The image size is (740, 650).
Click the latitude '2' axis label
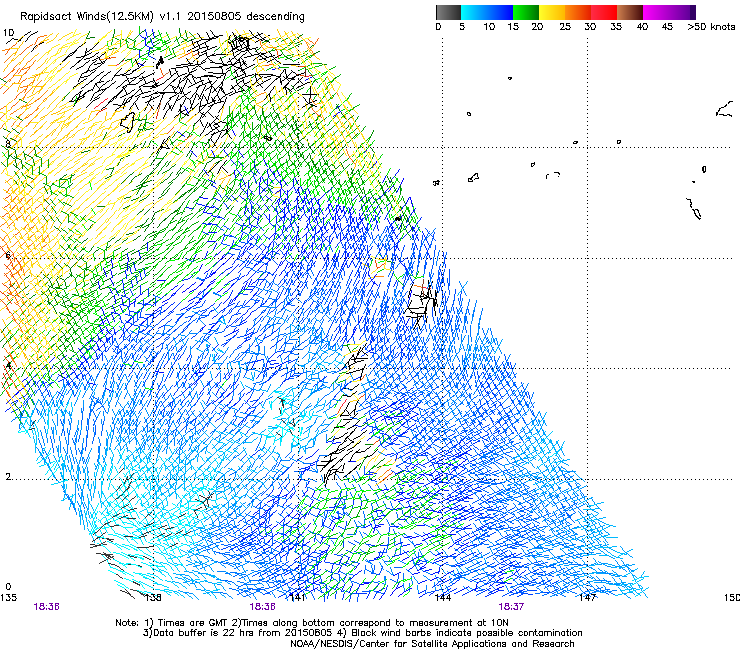tap(8, 476)
